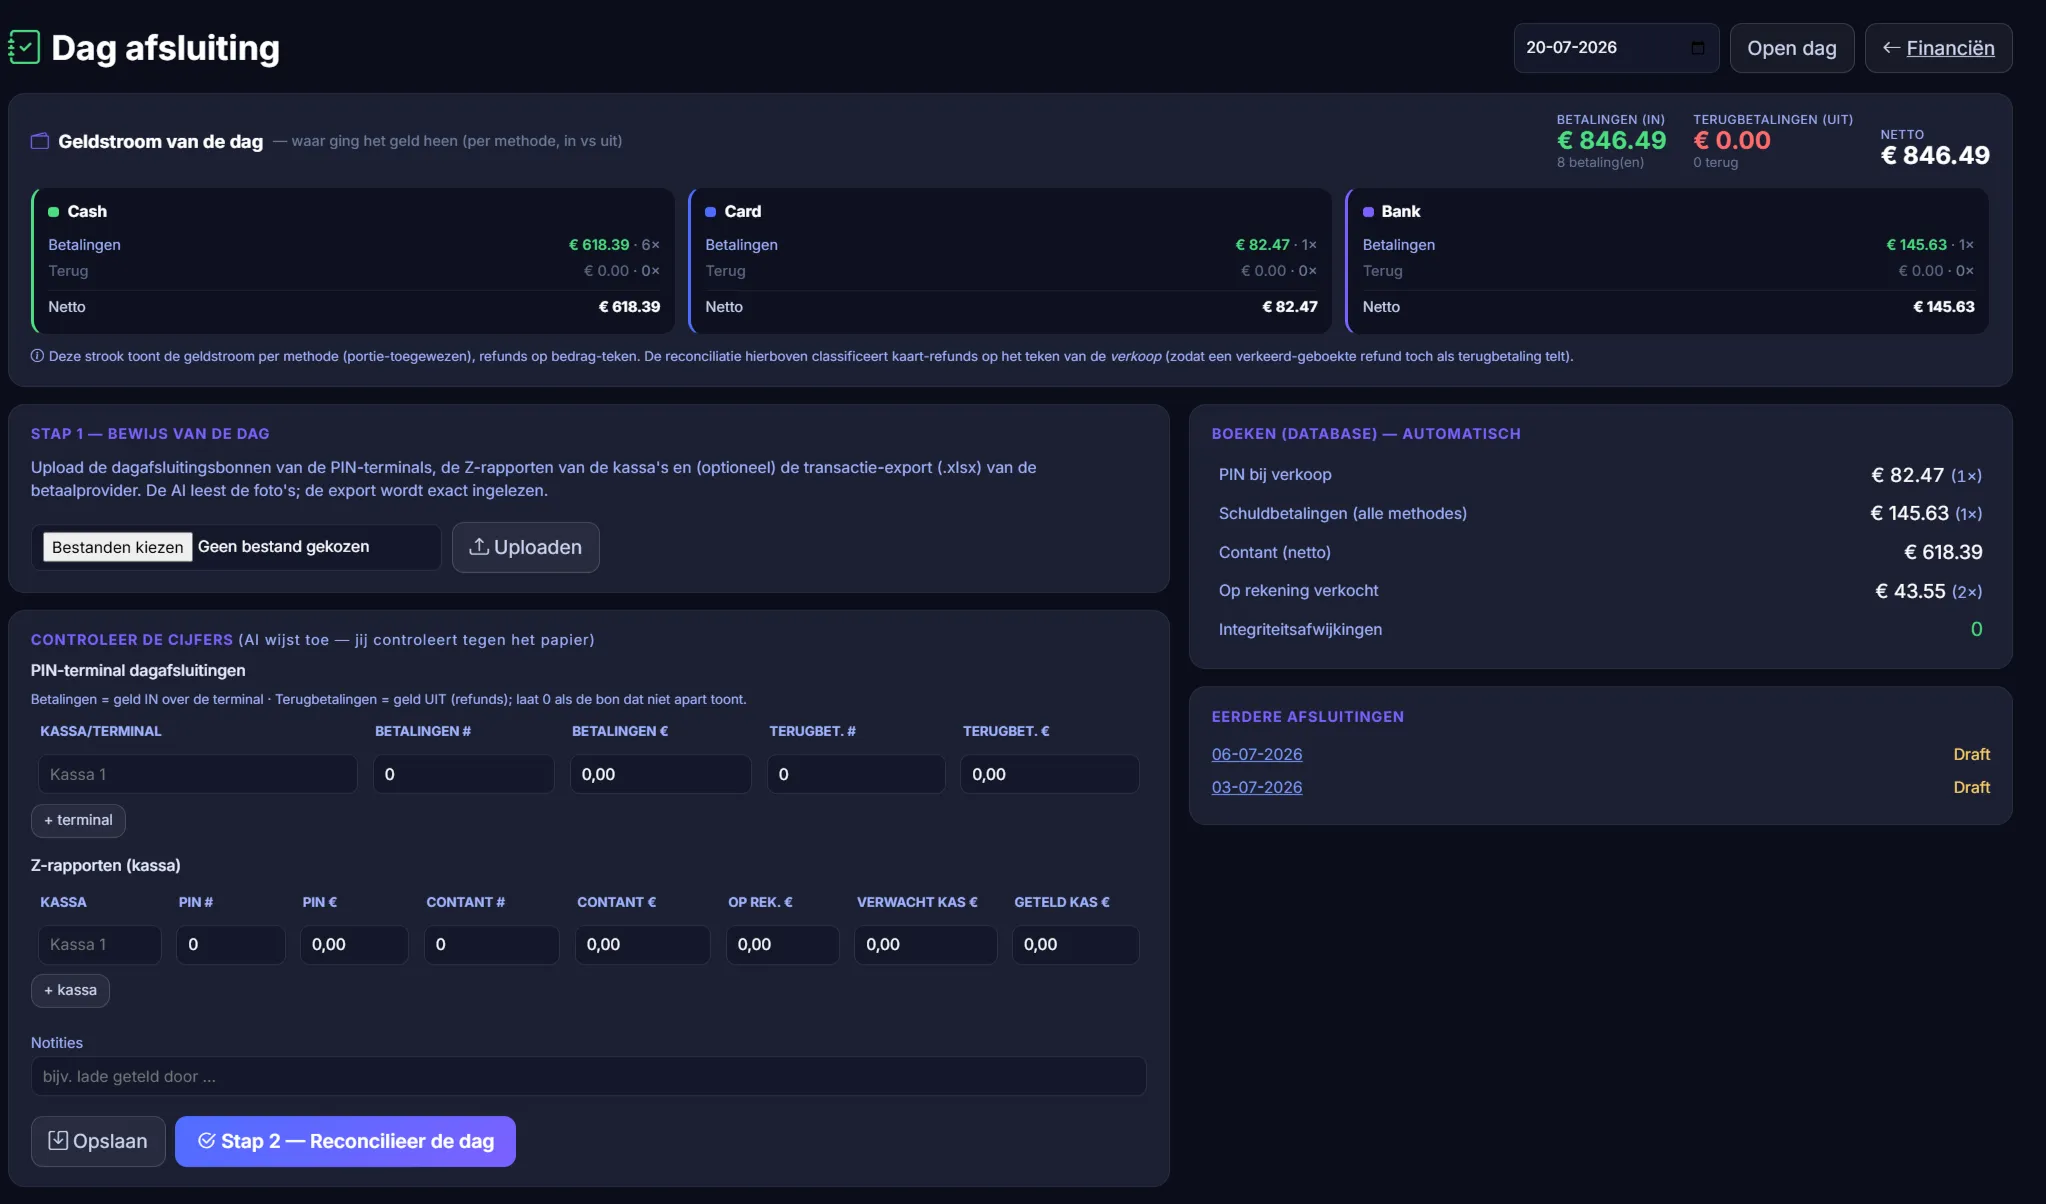Start Stap 2 — Reconcilieer de dag
Viewport: 2046px width, 1204px height.
click(345, 1141)
